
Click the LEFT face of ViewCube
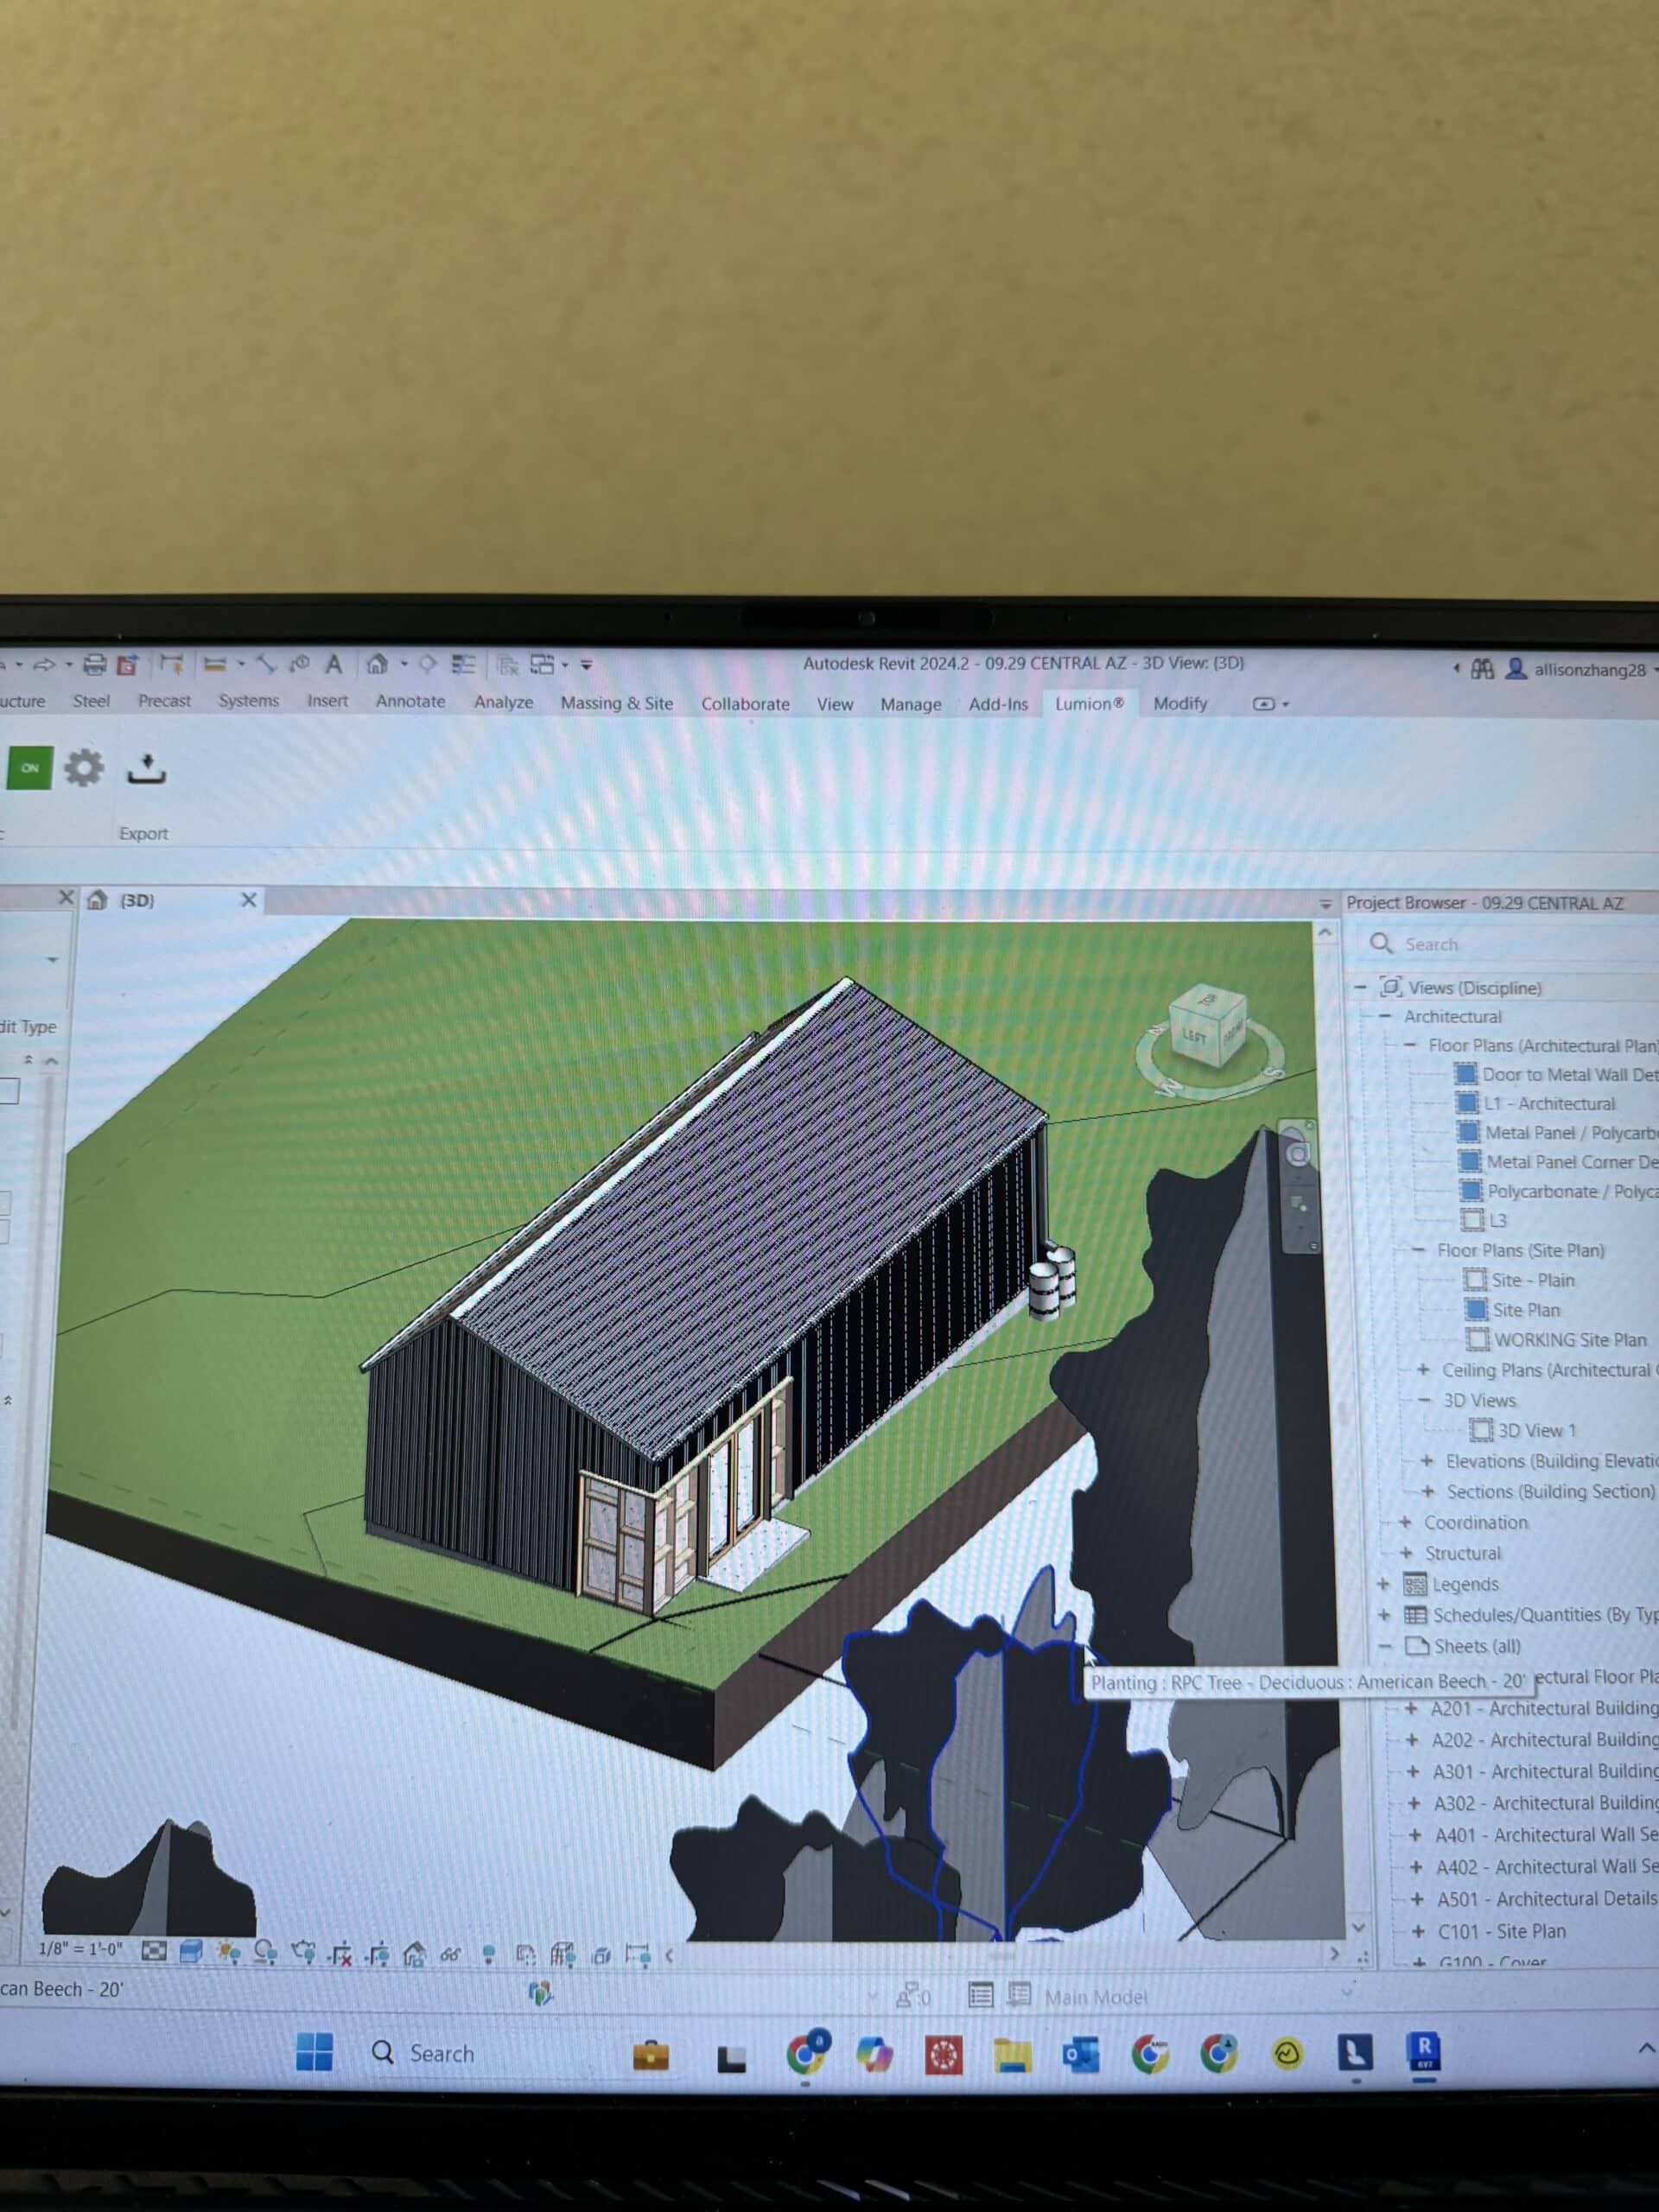1195,1036
